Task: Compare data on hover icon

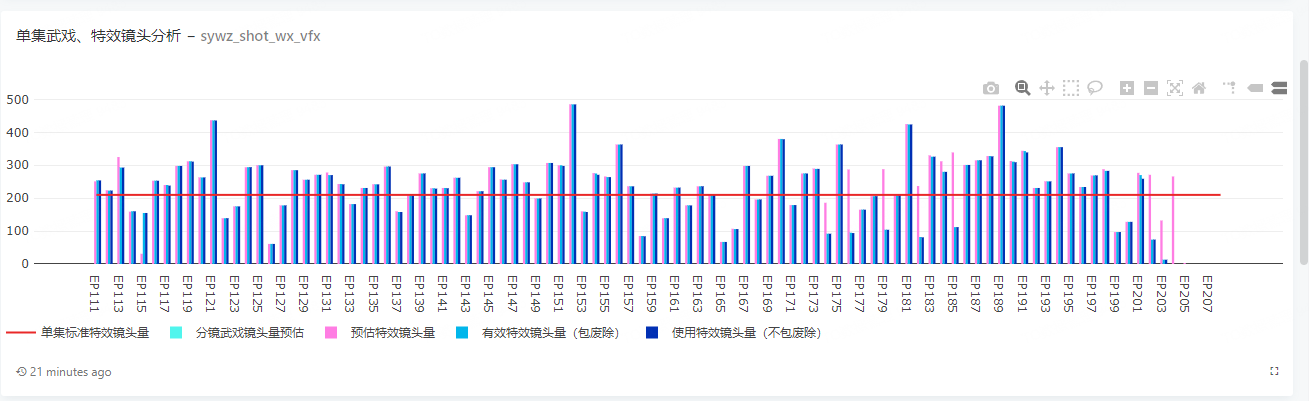Action: click(x=1279, y=88)
